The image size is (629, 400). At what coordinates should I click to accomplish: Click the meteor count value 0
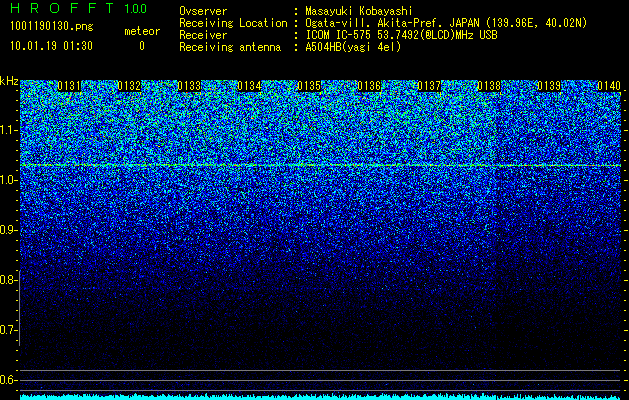click(142, 46)
